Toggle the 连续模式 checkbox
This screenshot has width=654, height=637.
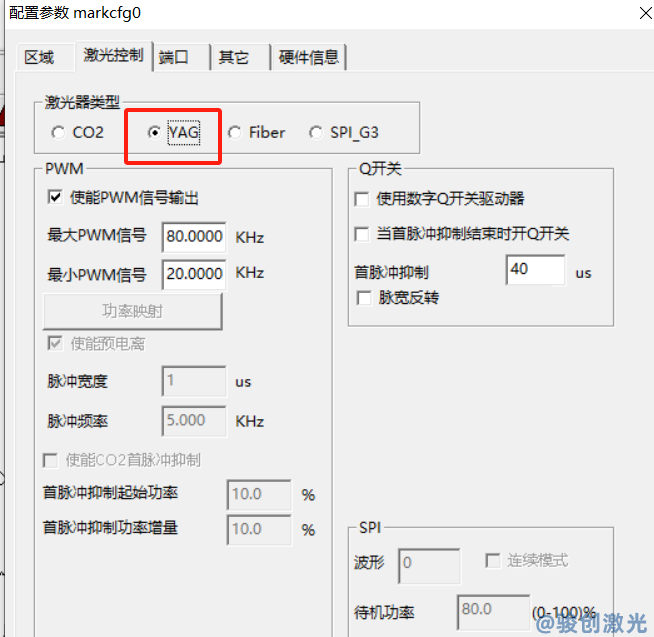pyautogui.click(x=493, y=560)
